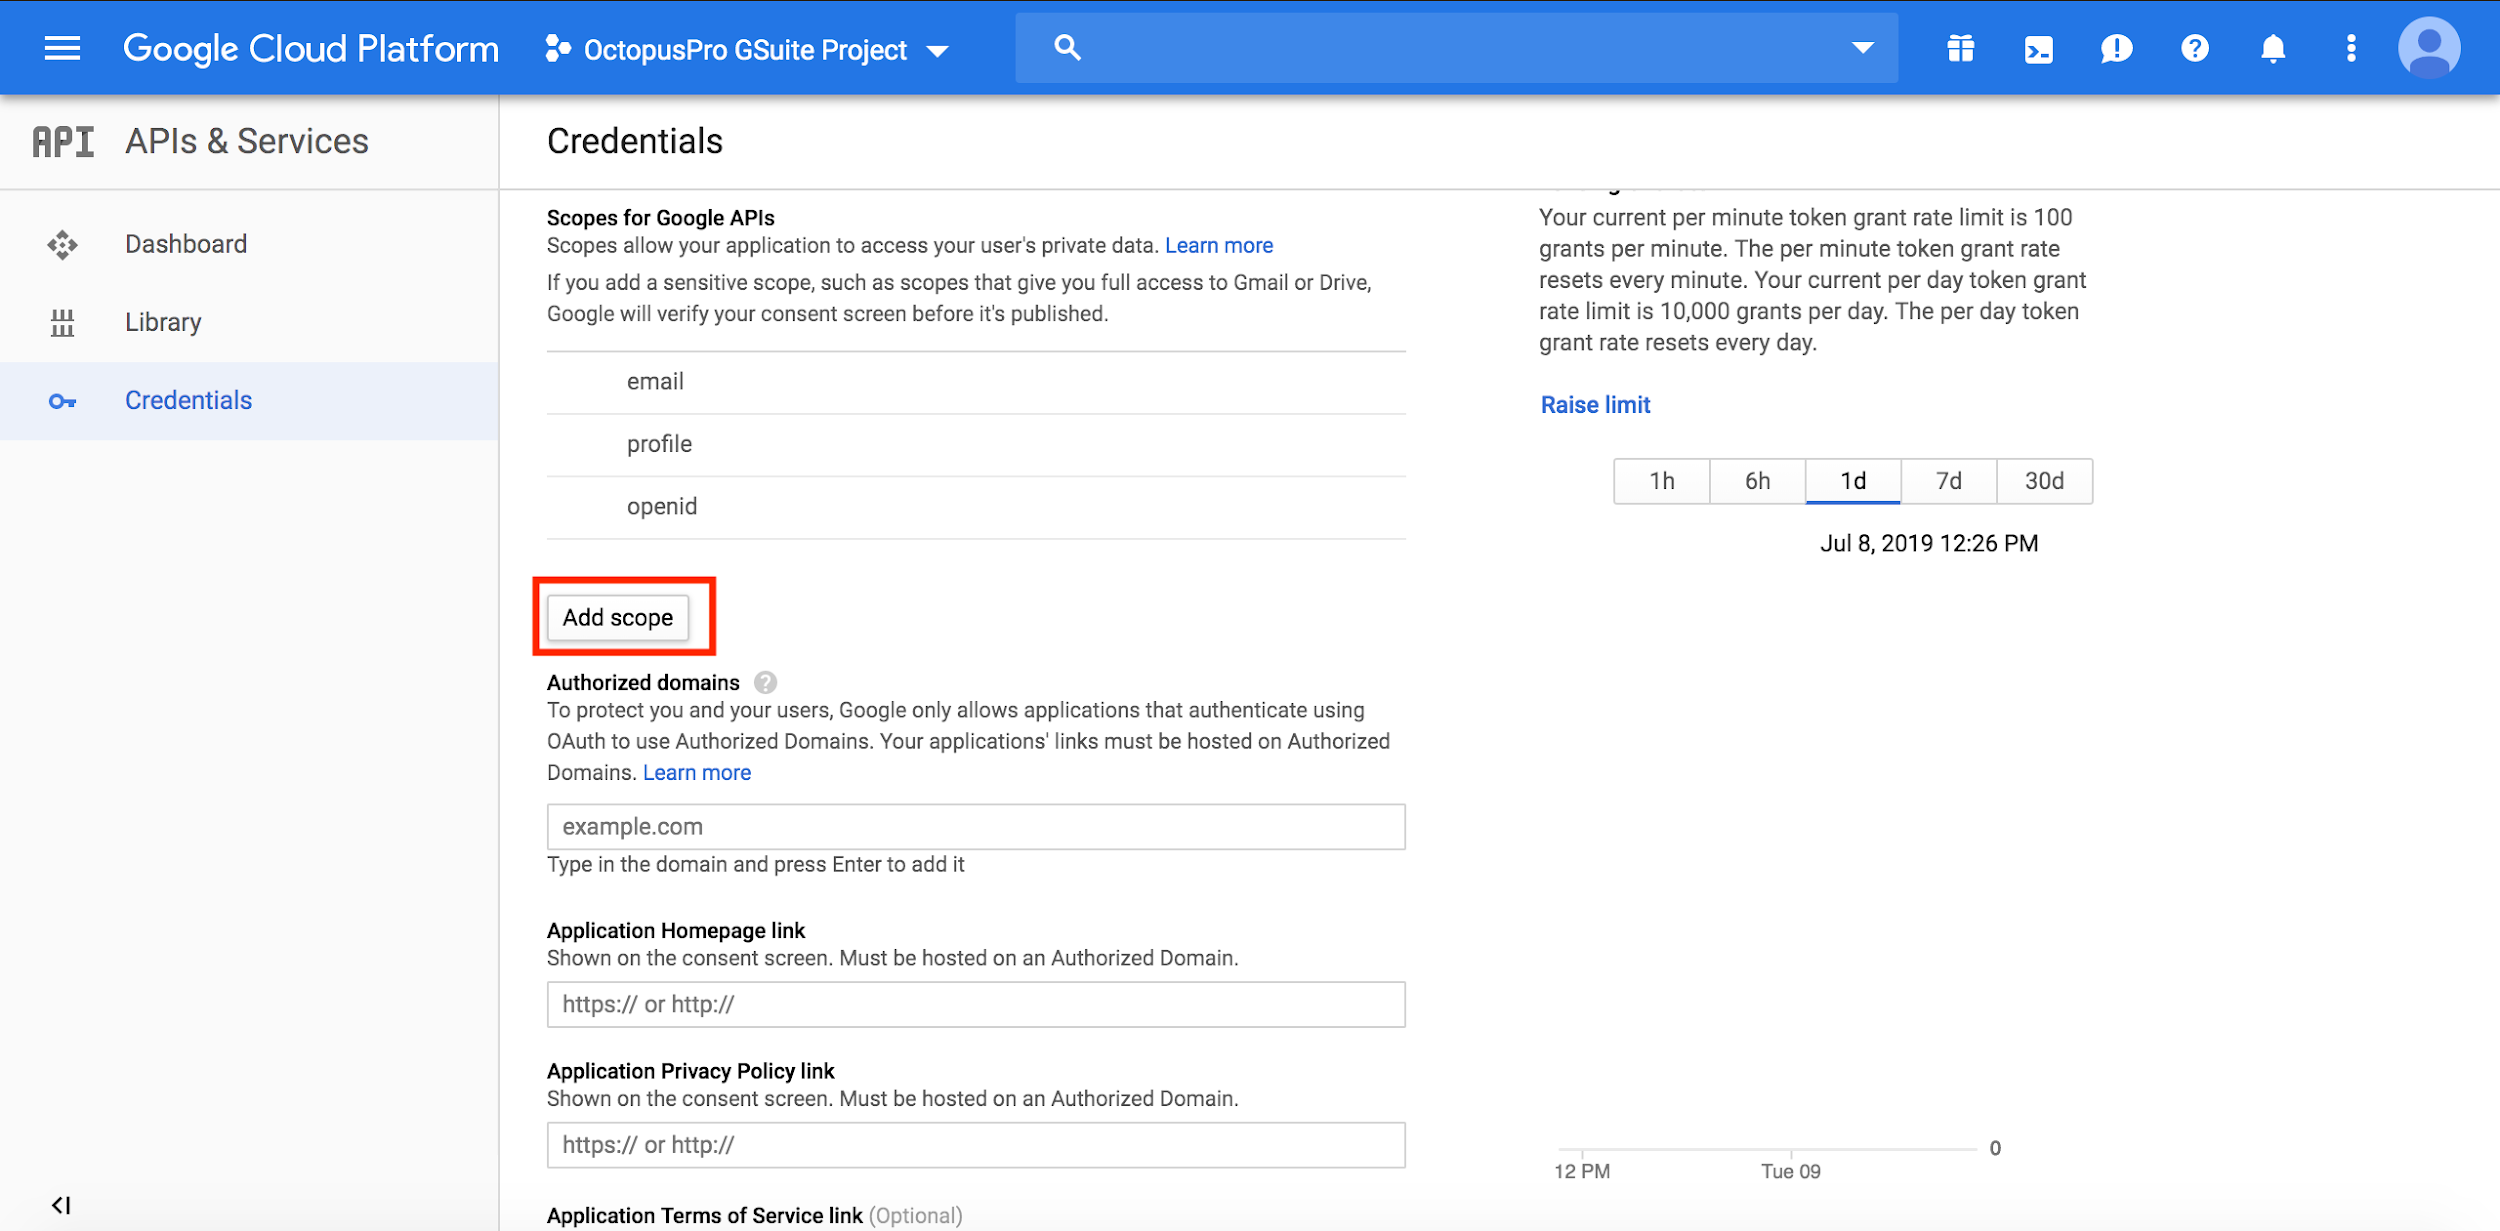Screen dimensions: 2500x1231
Task: Focus the Application Privacy Policy link field
Action: pyautogui.click(x=976, y=1145)
